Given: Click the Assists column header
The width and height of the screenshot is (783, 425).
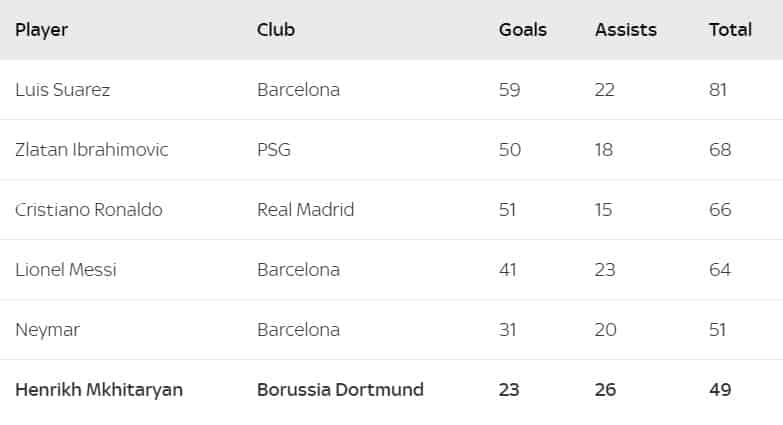Looking at the screenshot, I should pos(626,30).
